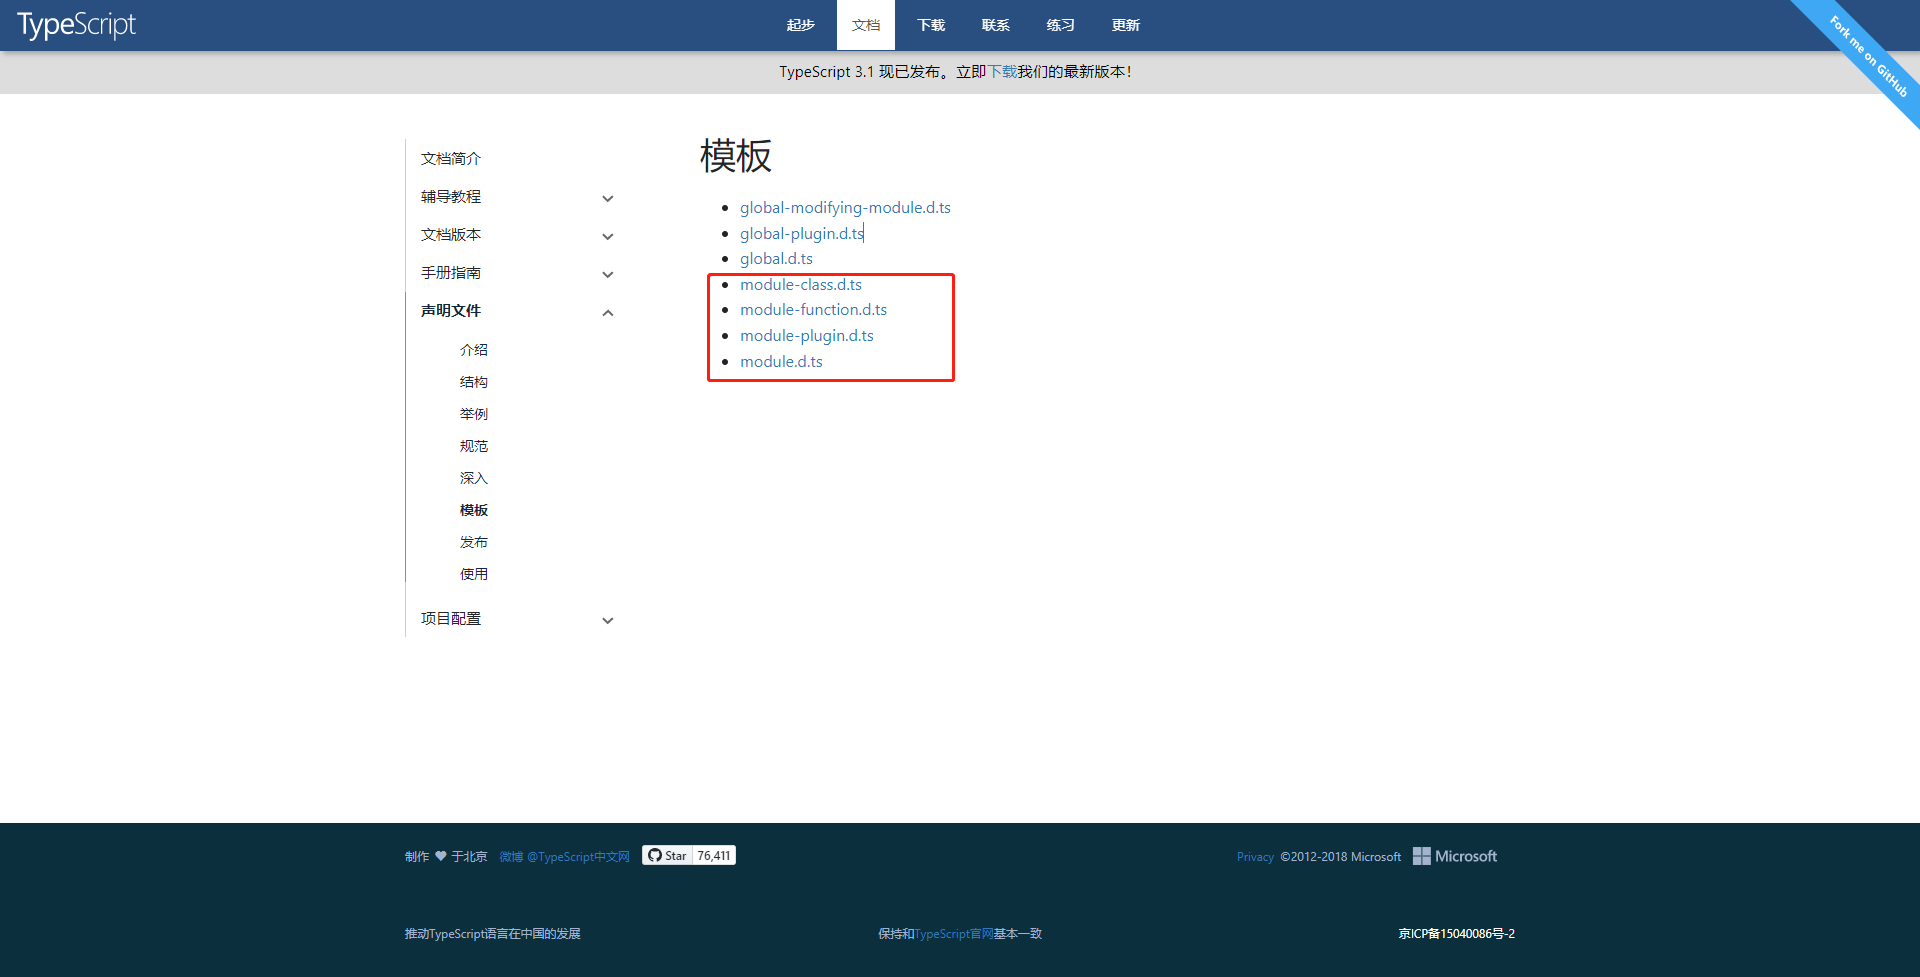Open module-class.d.ts template link
This screenshot has width=1920, height=977.
(x=801, y=285)
